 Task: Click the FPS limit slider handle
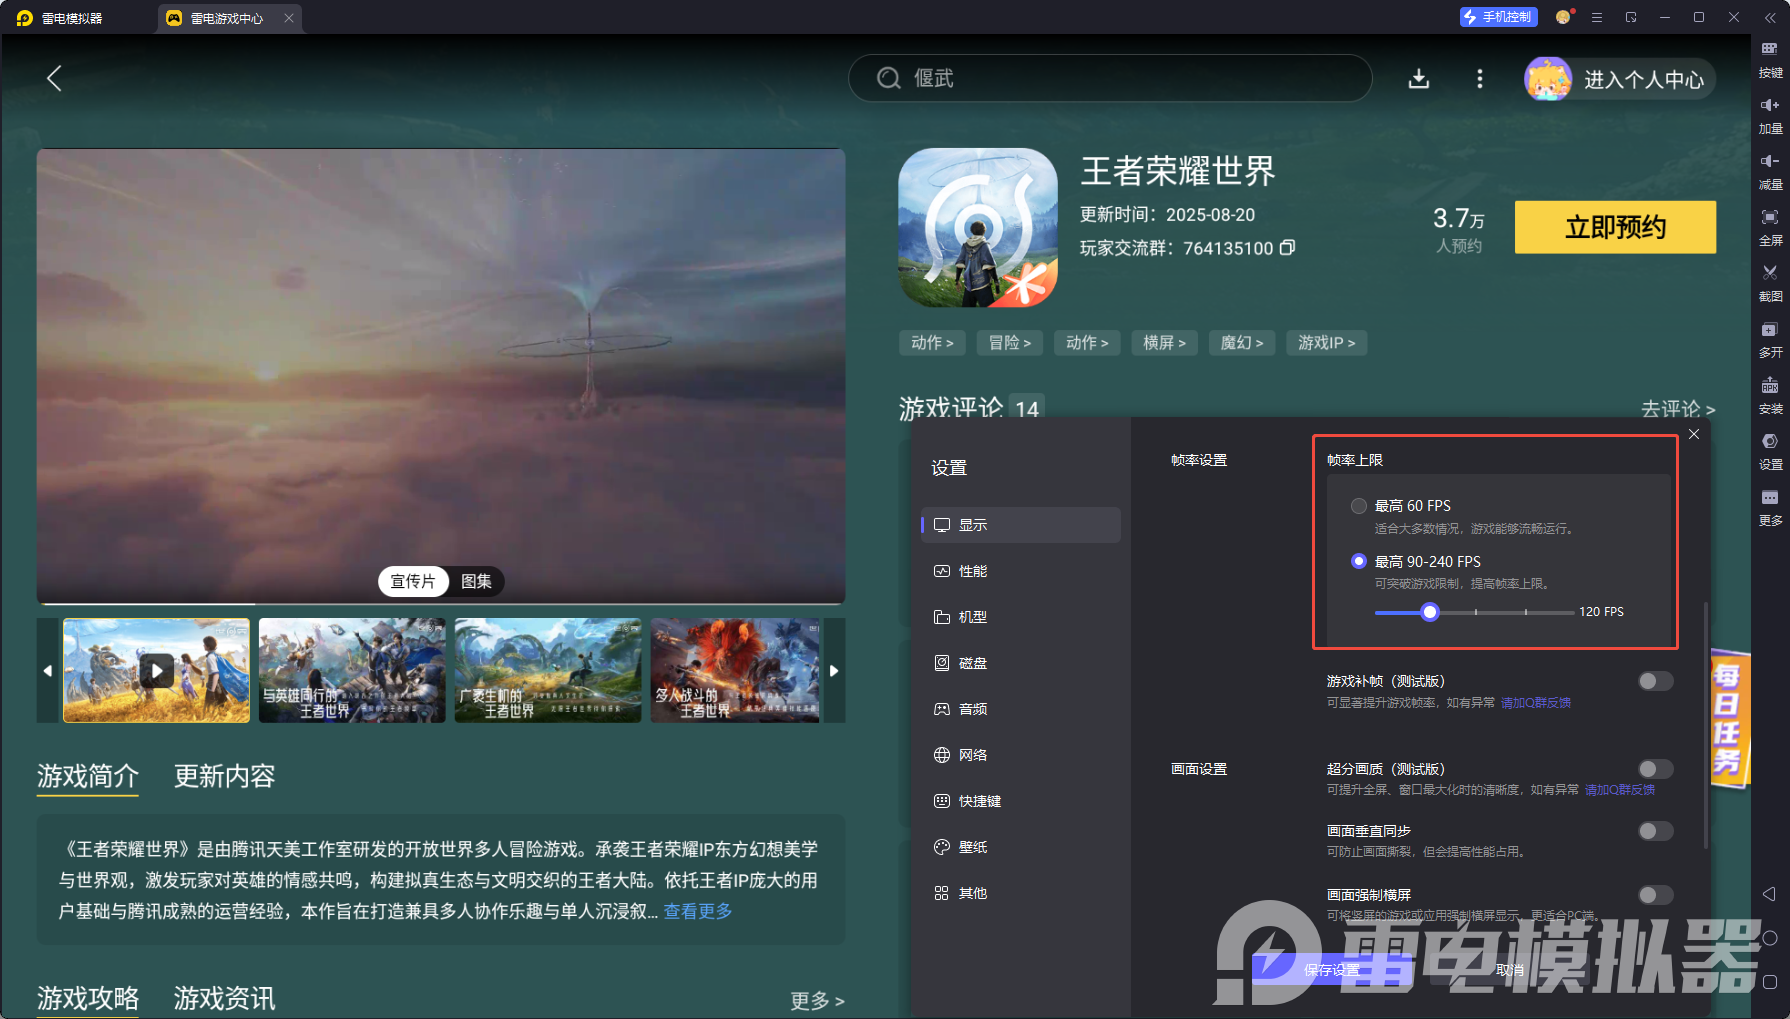pyautogui.click(x=1430, y=612)
